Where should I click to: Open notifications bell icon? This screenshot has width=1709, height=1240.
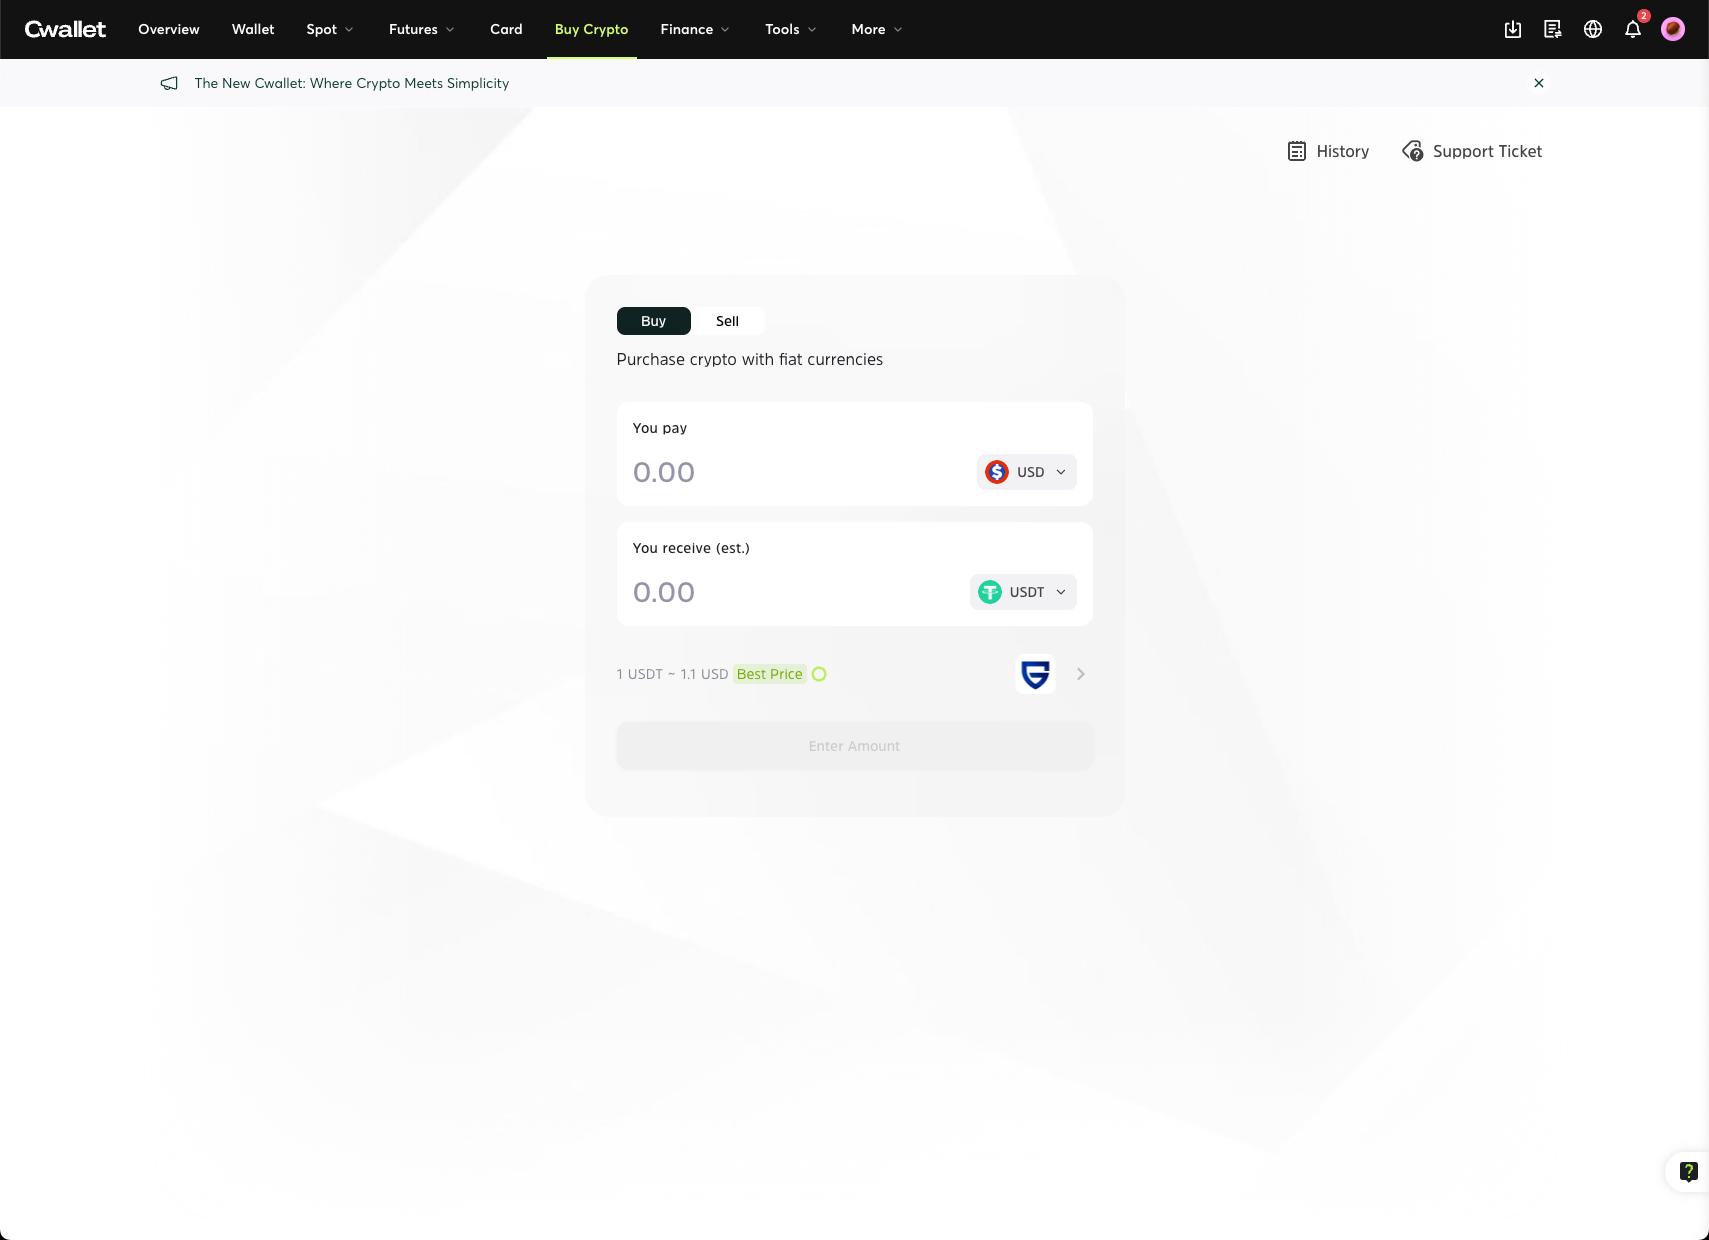point(1633,29)
